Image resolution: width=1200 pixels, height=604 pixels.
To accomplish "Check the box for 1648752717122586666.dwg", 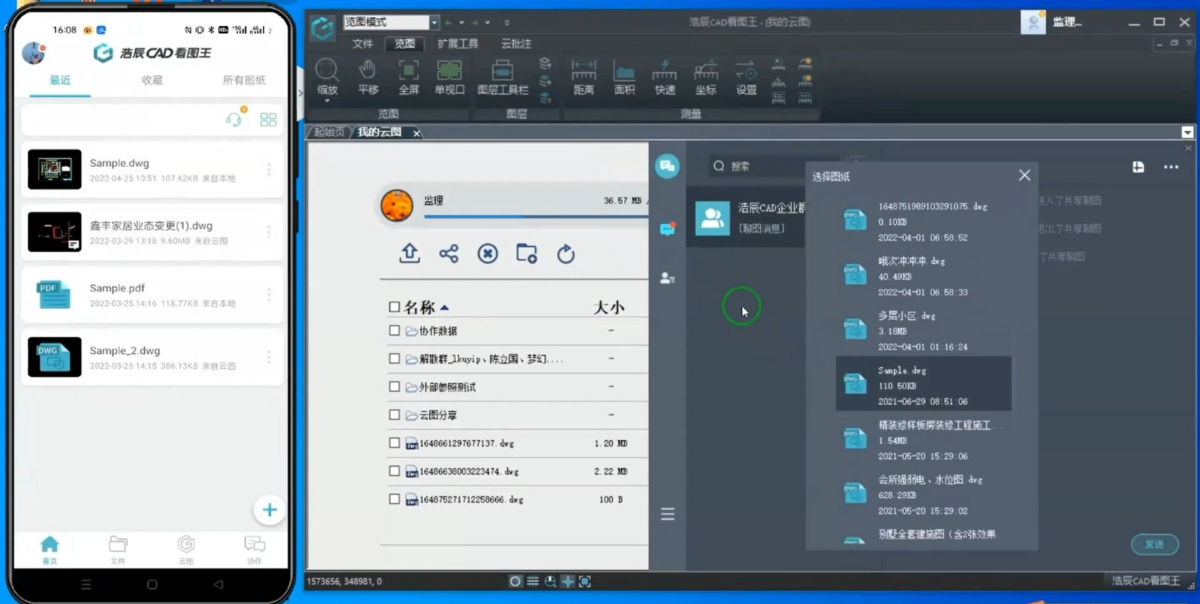I will point(394,499).
